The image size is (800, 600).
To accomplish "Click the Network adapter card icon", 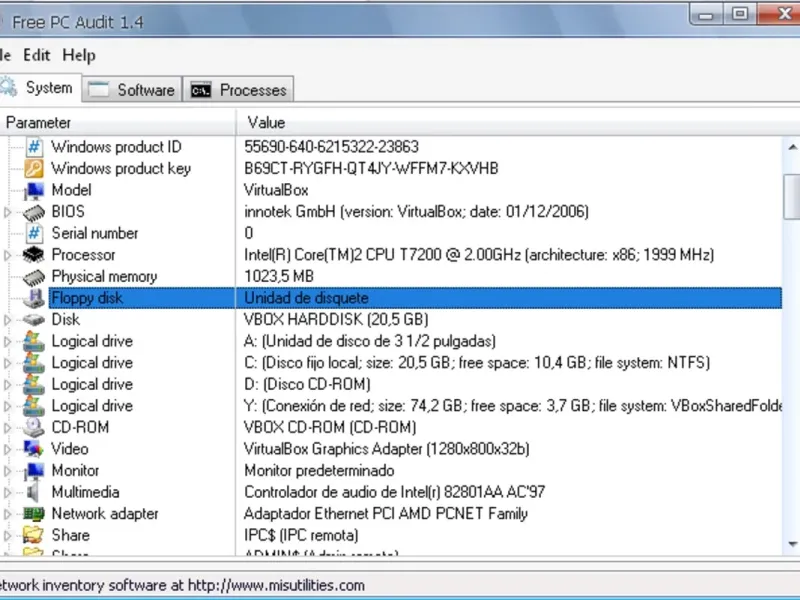I will (x=34, y=514).
